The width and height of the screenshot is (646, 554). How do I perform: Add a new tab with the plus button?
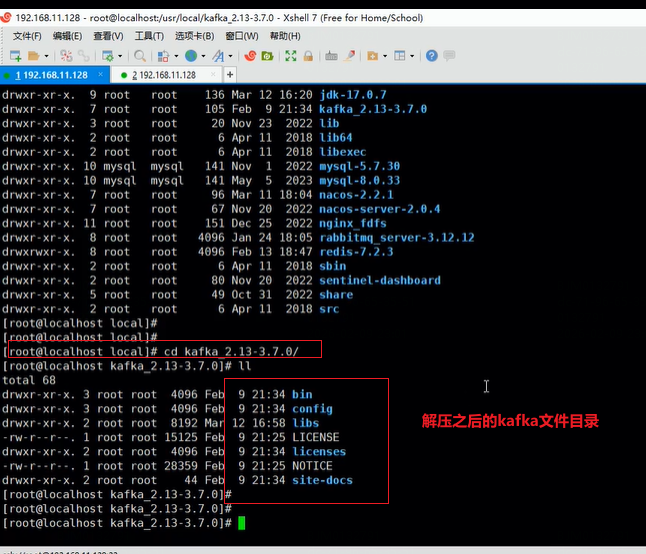(x=230, y=75)
